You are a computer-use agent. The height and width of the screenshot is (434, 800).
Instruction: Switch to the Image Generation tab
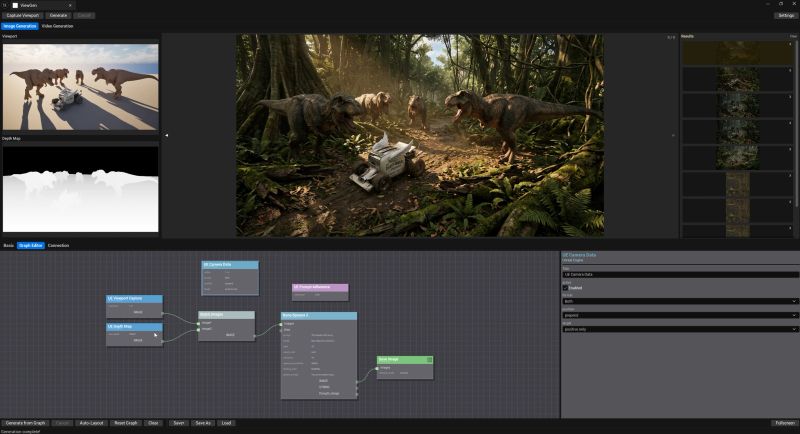pyautogui.click(x=20, y=26)
